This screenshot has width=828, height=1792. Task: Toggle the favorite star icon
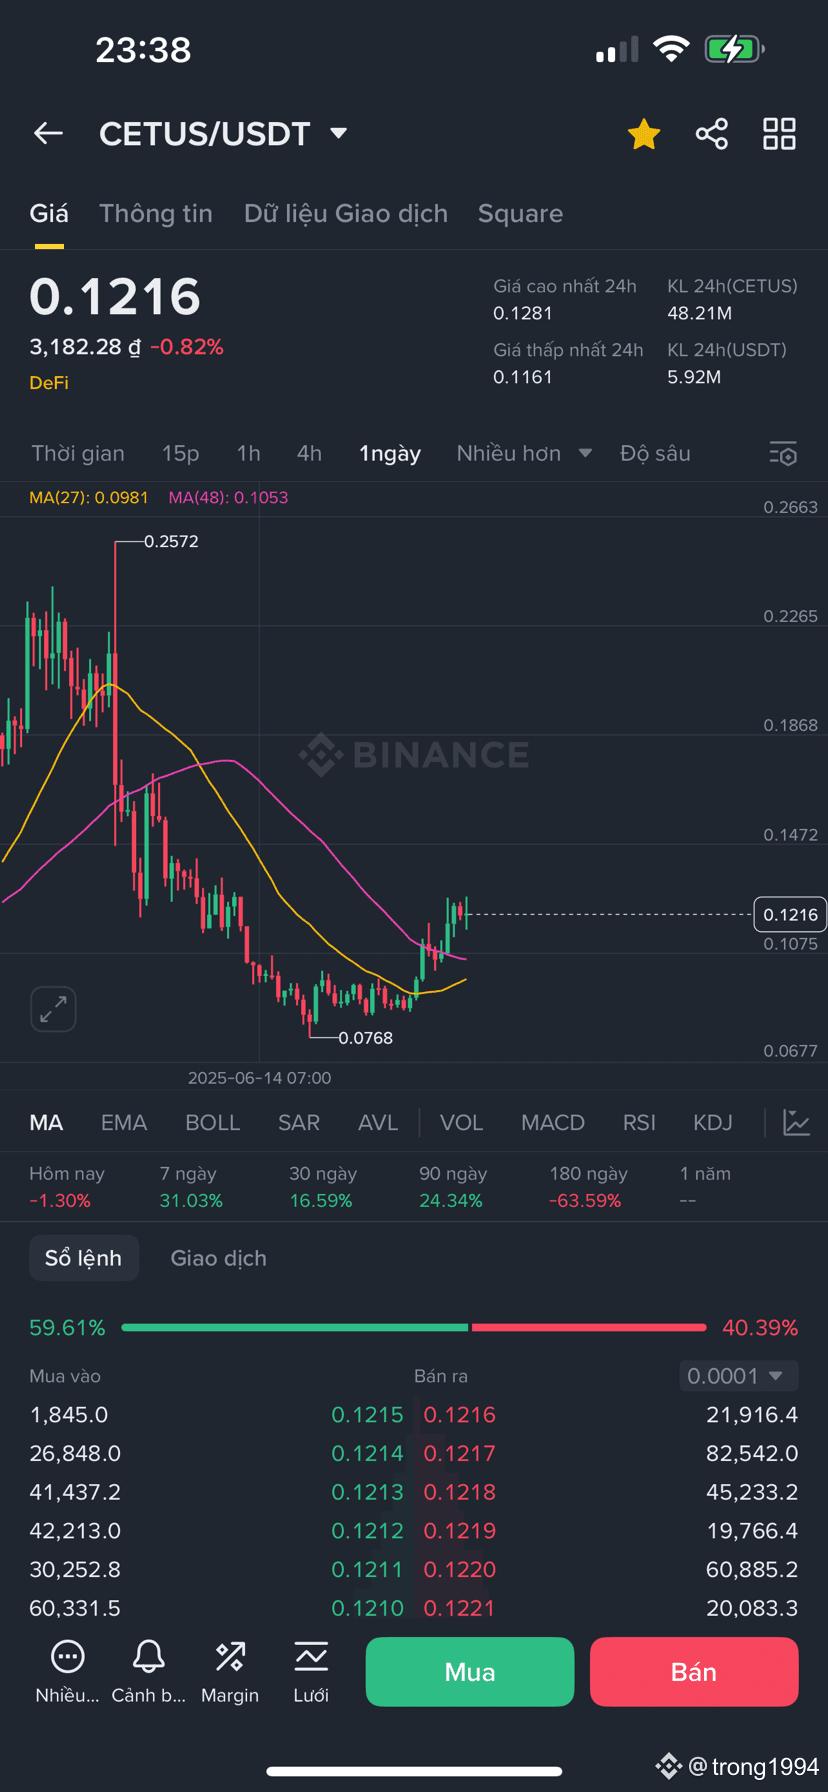coord(644,134)
